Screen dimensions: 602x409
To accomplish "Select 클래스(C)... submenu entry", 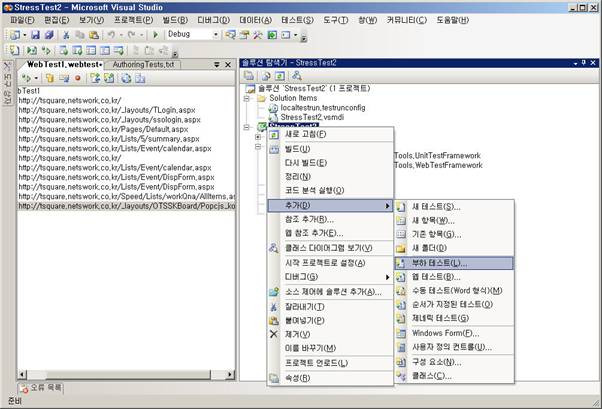I will (454, 376).
